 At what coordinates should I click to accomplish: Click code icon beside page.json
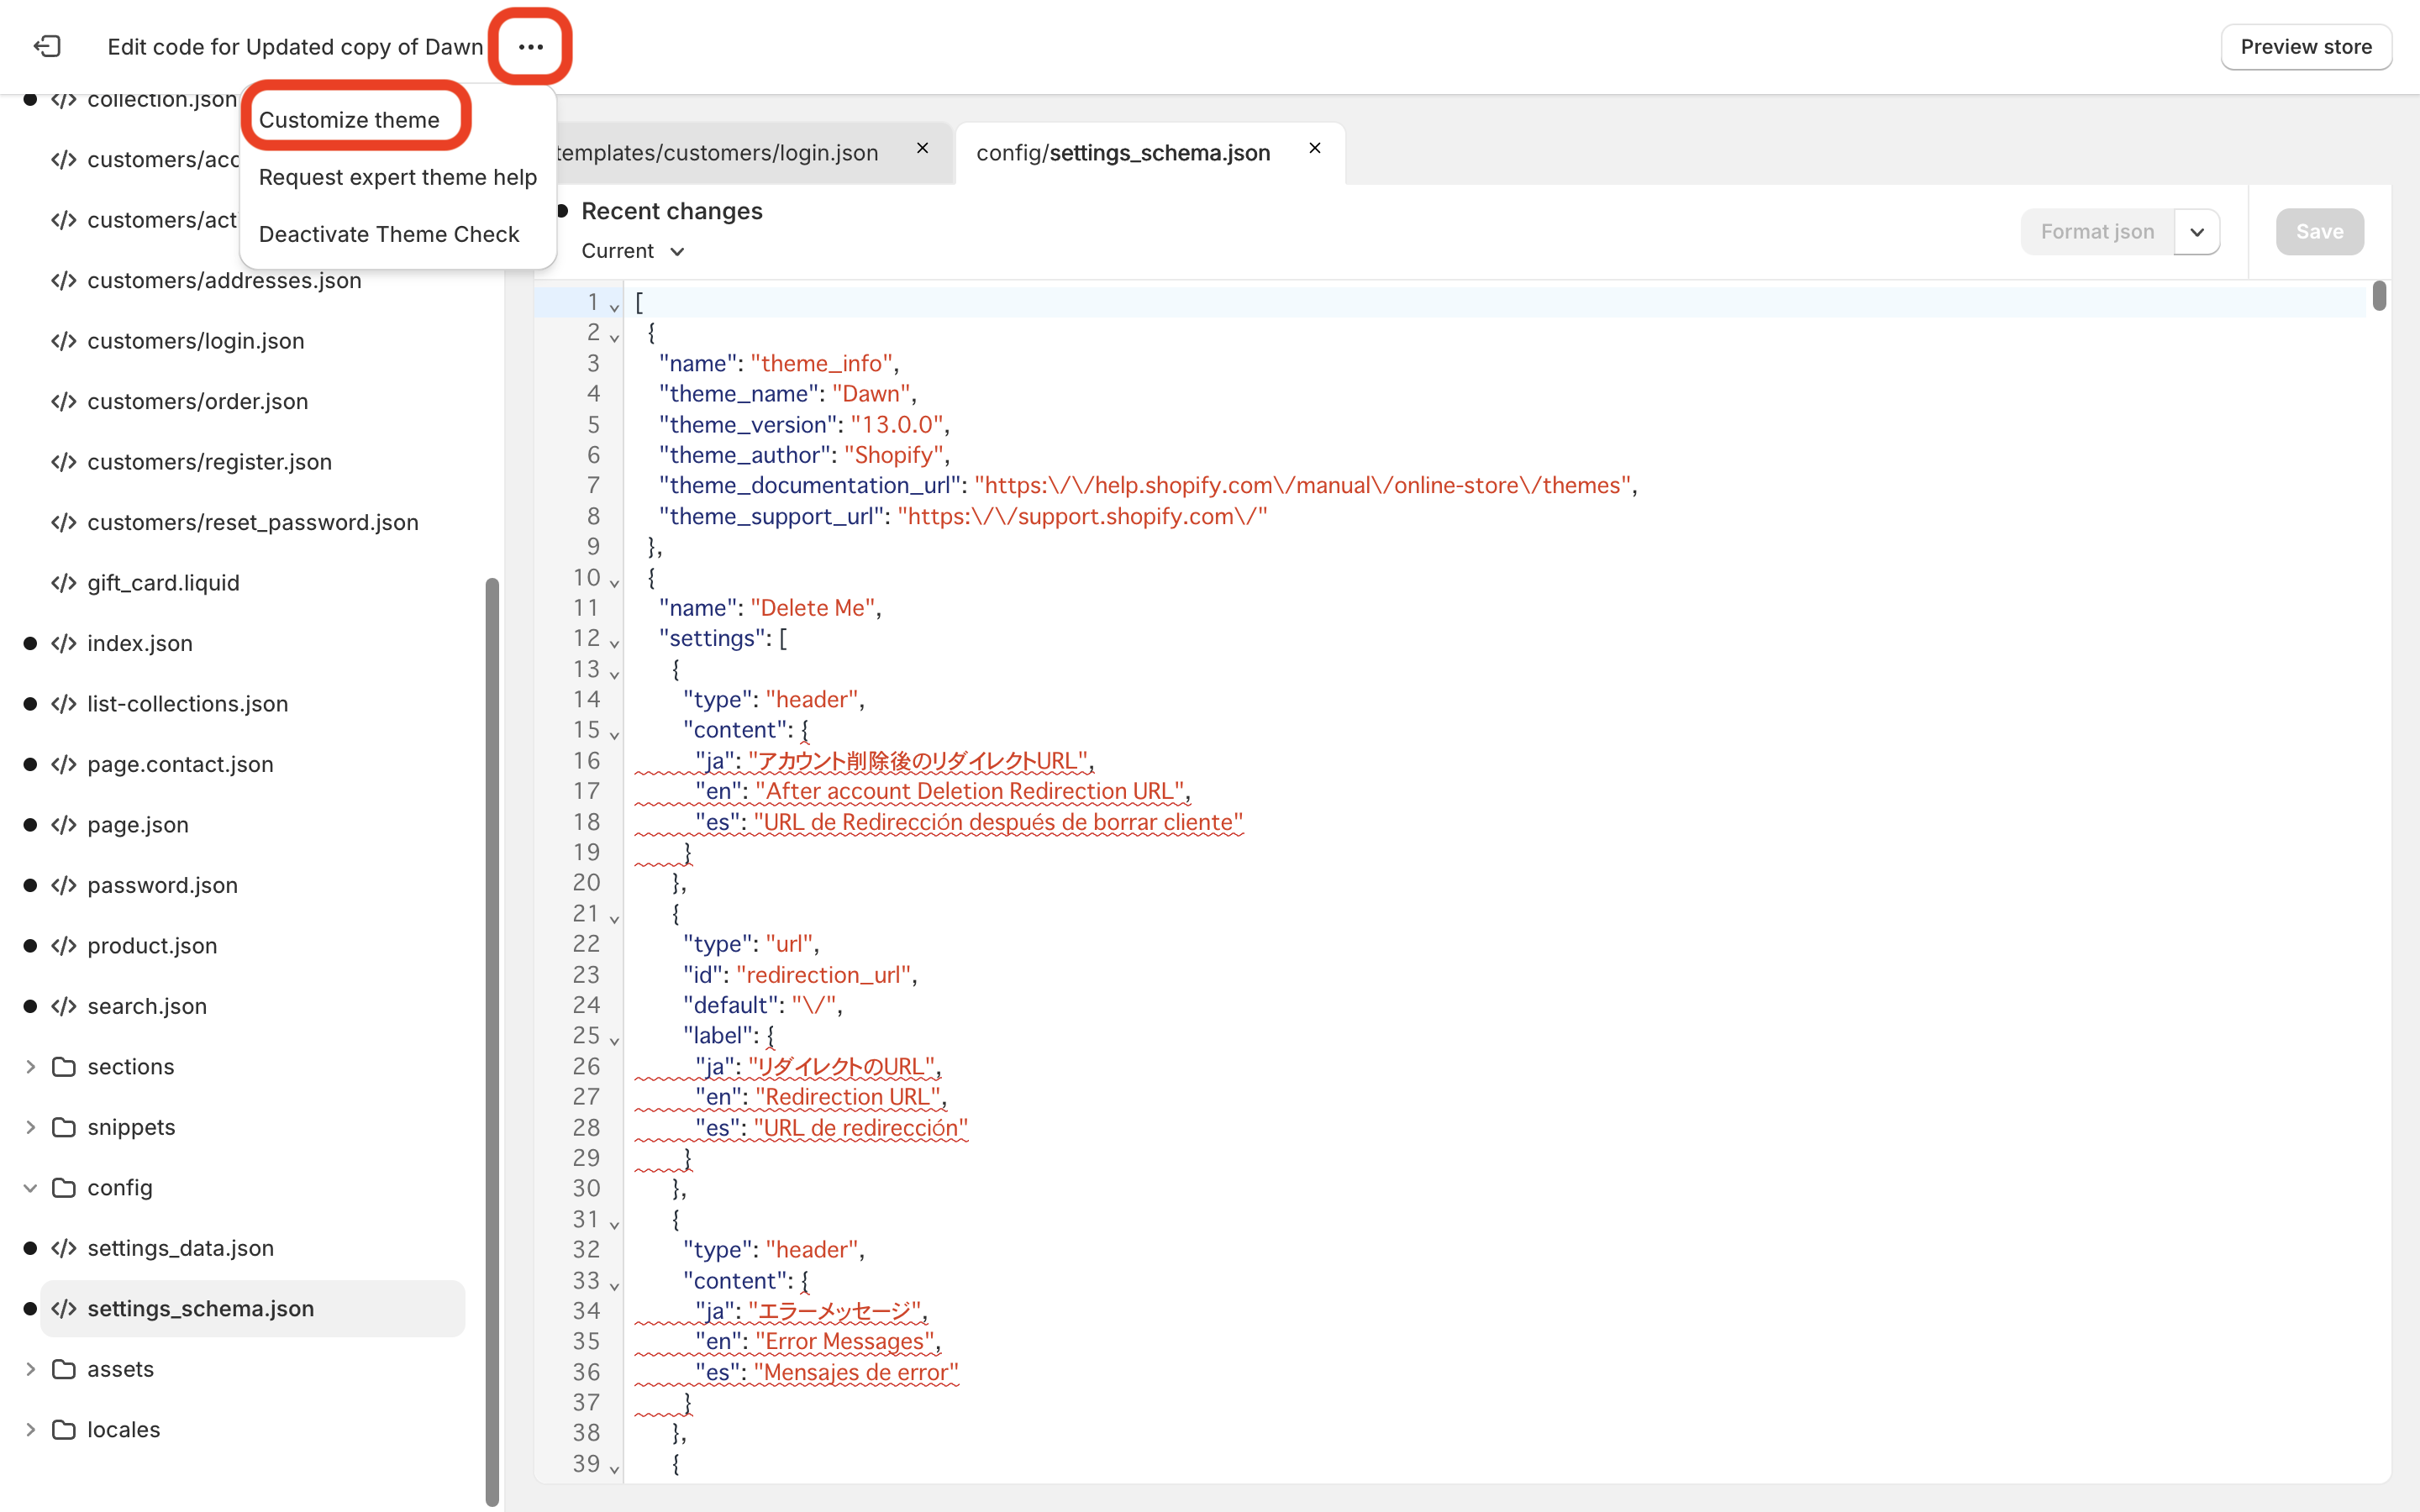pos(64,824)
